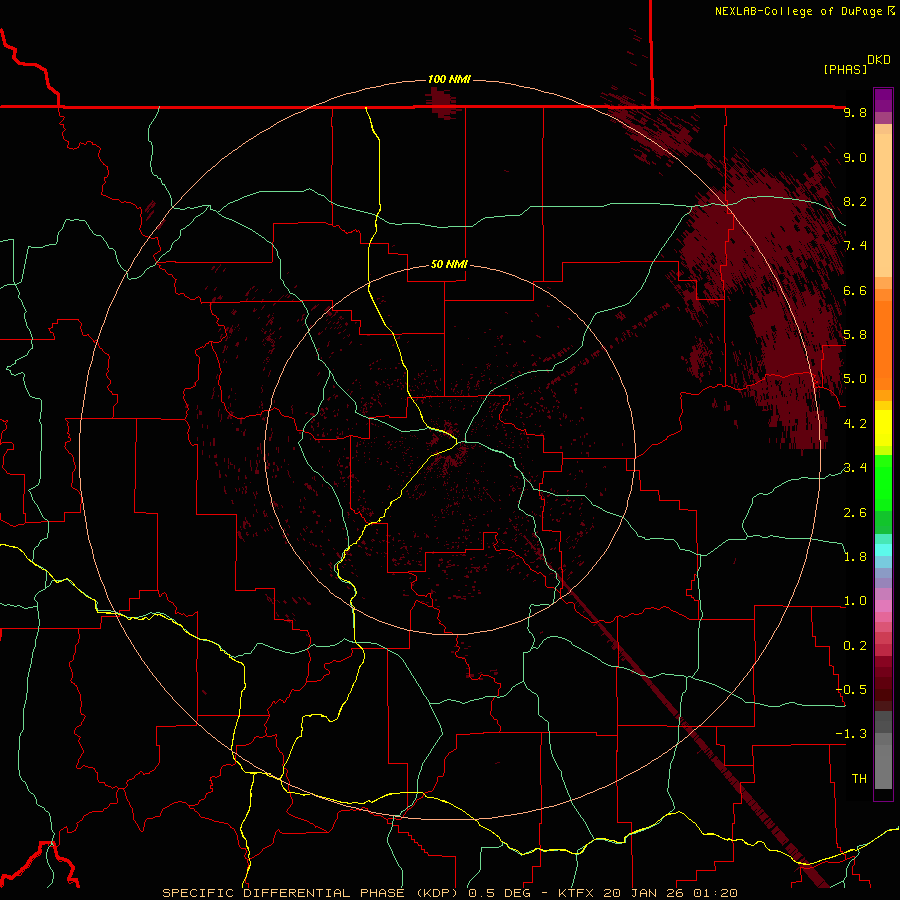This screenshot has height=900, width=900.
Task: Click the DKD label above the color scale
Action: (878, 60)
